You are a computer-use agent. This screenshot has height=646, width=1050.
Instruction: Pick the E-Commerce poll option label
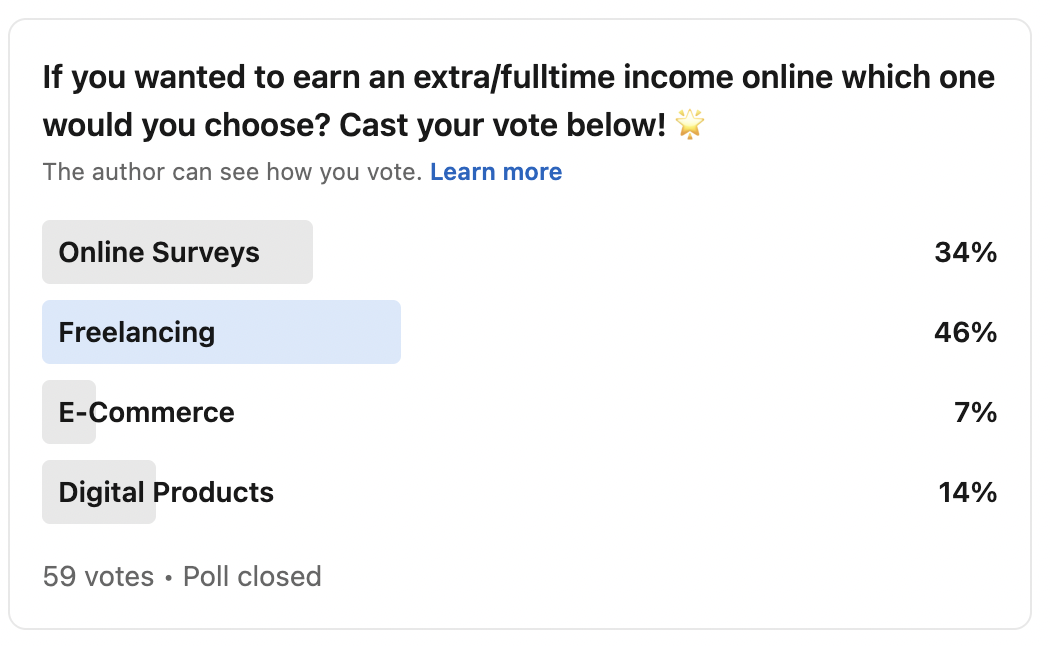point(147,412)
